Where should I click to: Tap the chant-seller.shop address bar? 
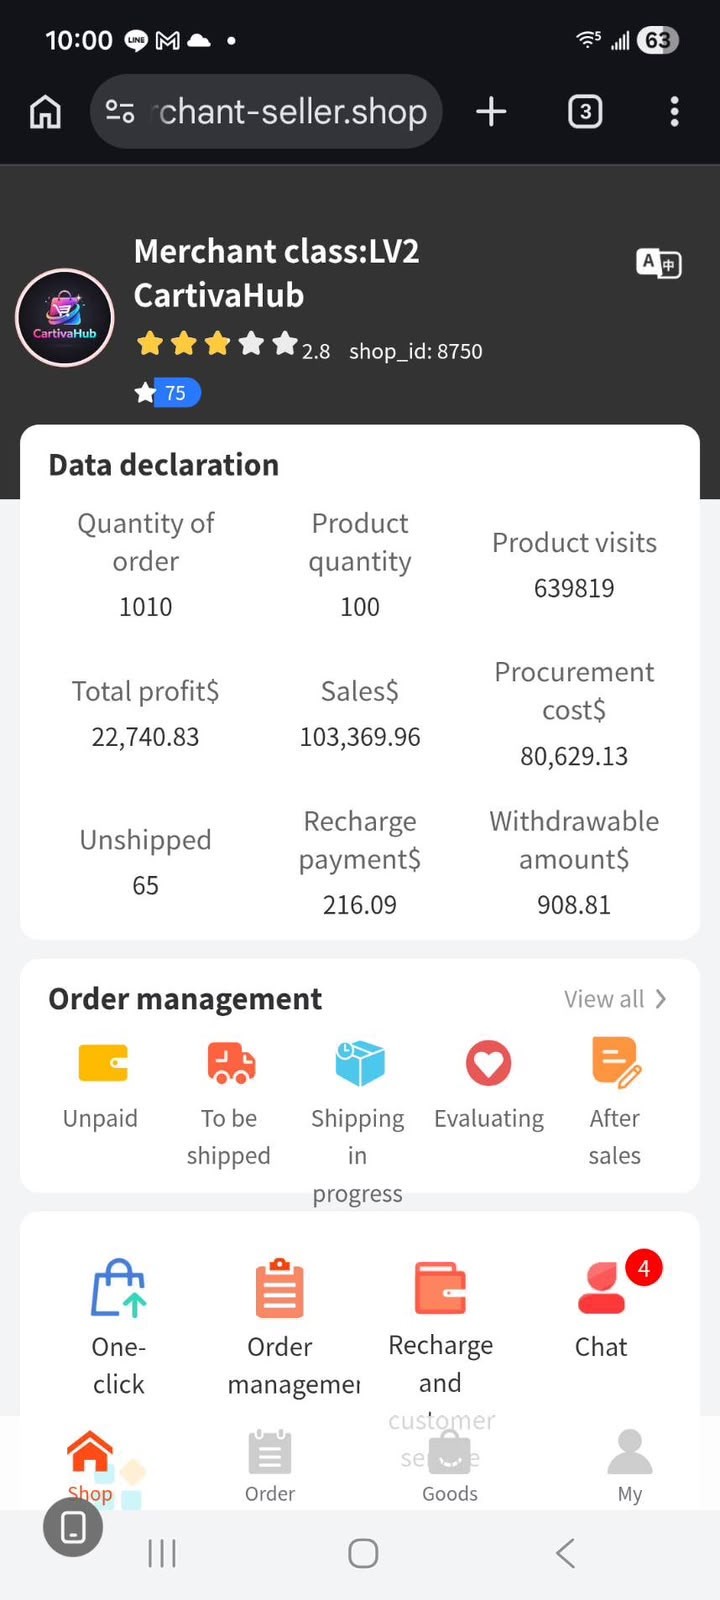(266, 111)
